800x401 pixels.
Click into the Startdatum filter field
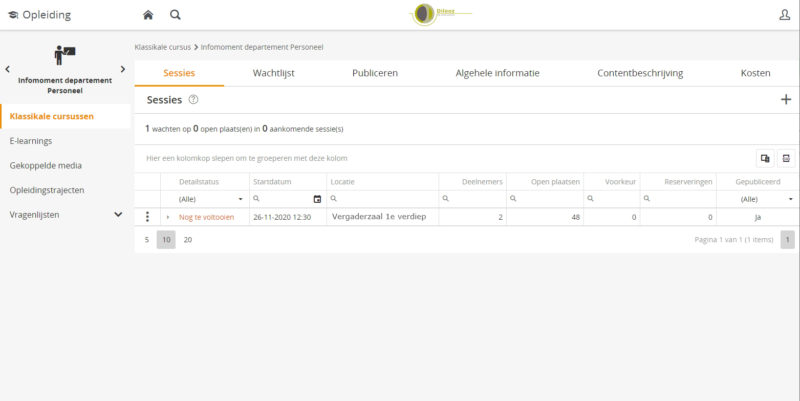[x=286, y=199]
